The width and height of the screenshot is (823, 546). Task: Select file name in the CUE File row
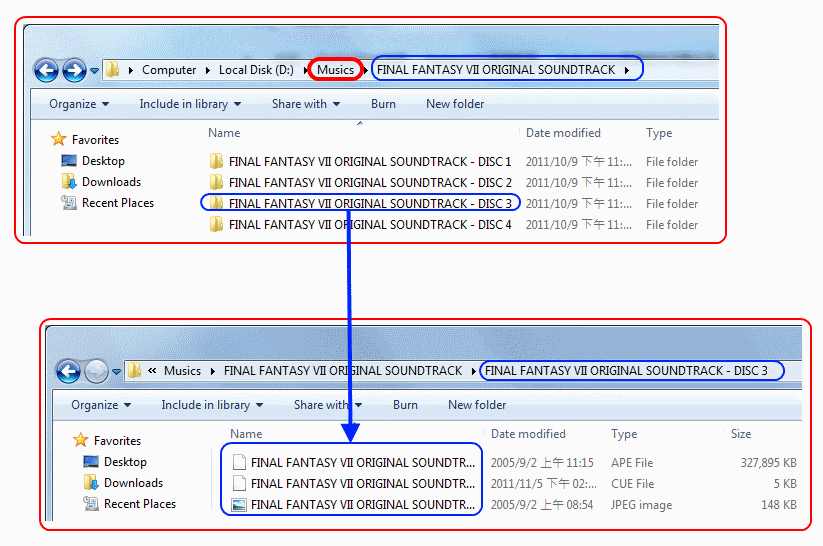pos(363,484)
